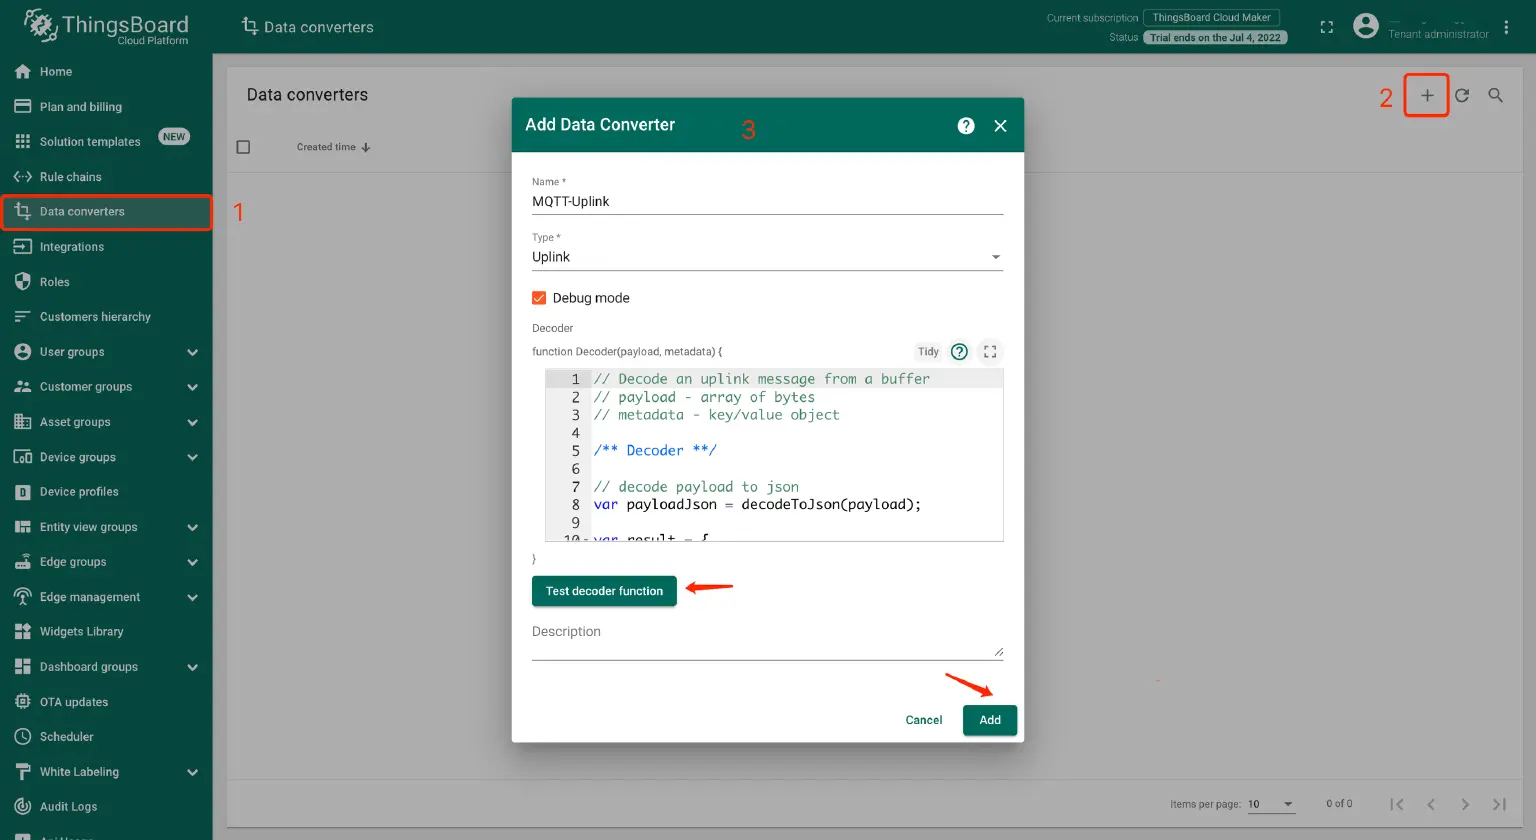The height and width of the screenshot is (840, 1536).
Task: Expand decoder editor to fullscreen
Action: 990,352
